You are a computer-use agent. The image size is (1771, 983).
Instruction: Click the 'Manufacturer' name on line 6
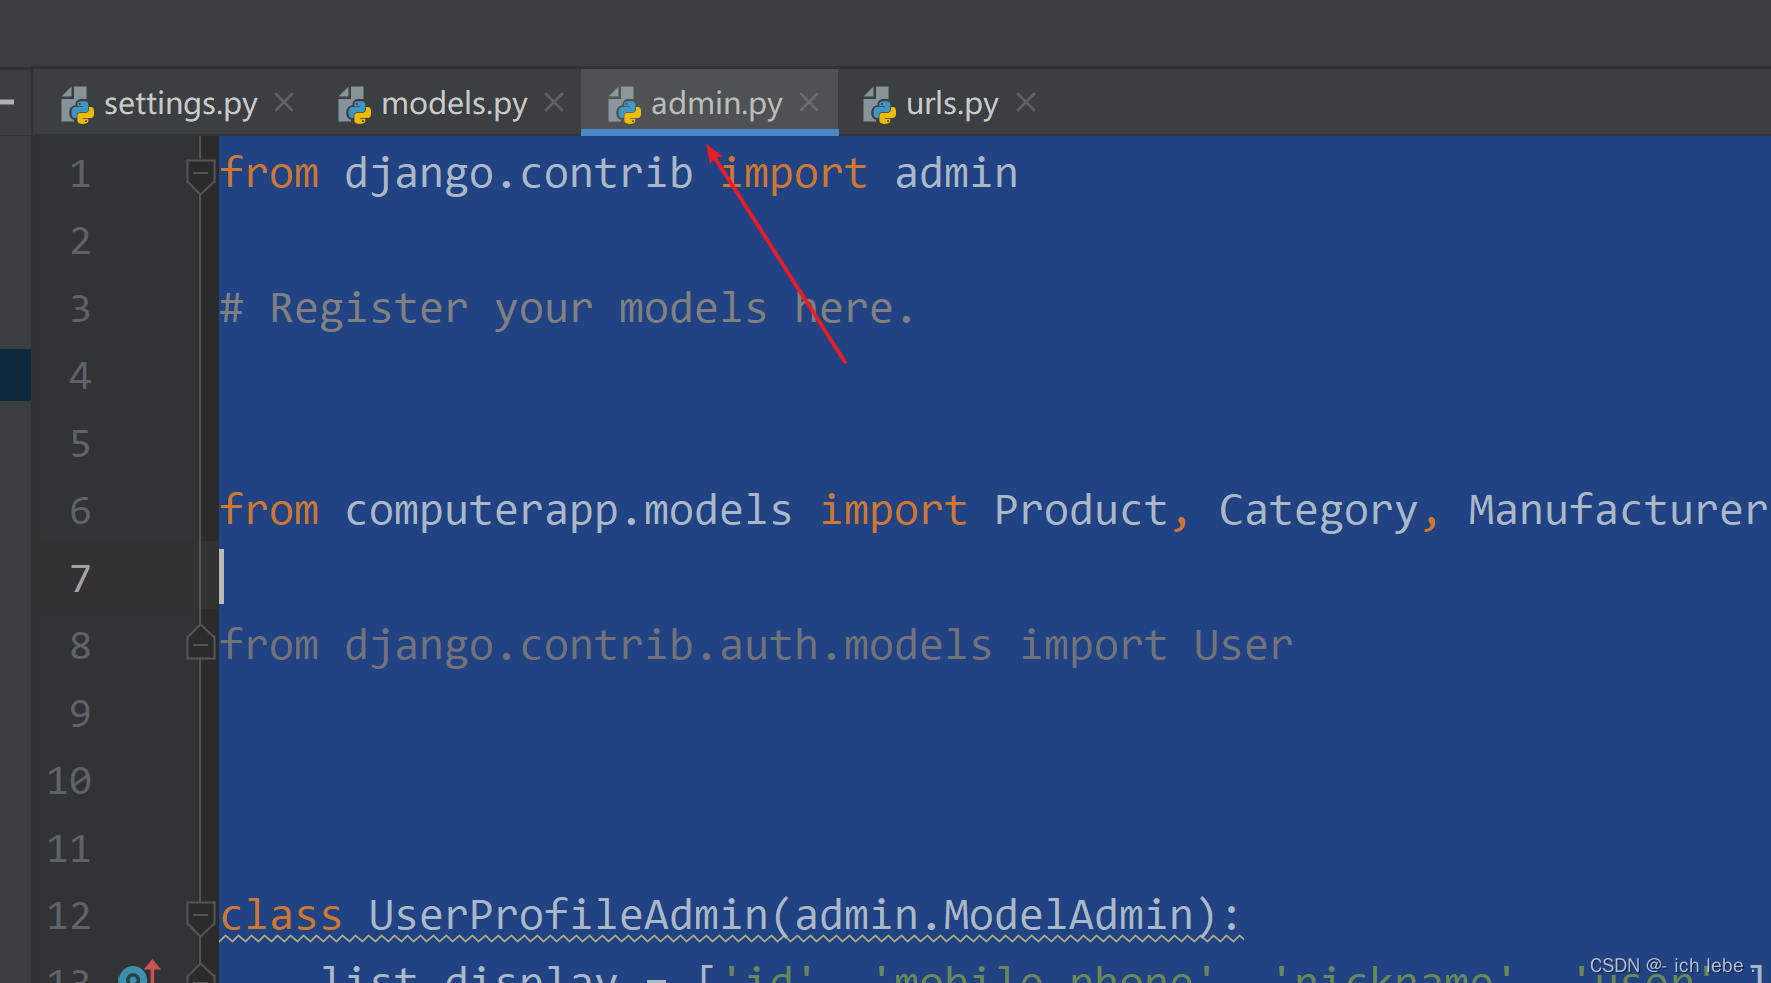click(1617, 511)
